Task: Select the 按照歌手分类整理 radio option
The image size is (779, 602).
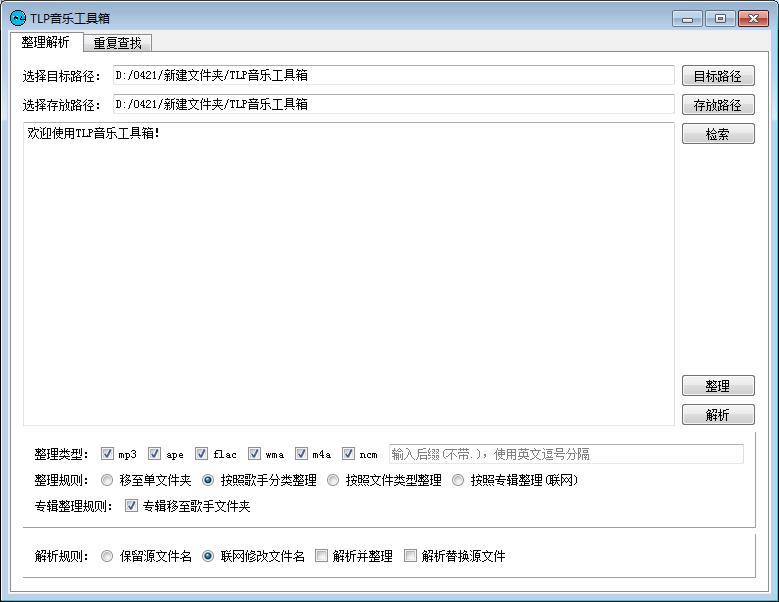Action: [x=208, y=480]
